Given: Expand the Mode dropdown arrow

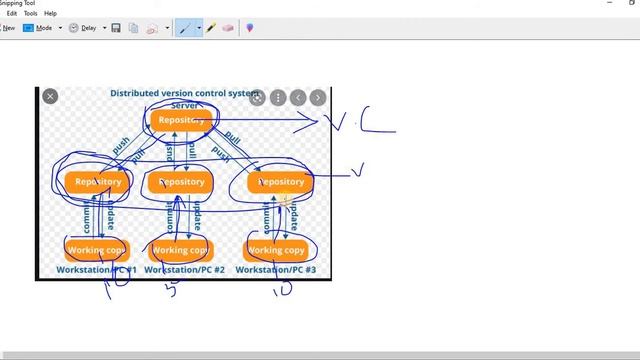Looking at the screenshot, I should pyautogui.click(x=60, y=28).
